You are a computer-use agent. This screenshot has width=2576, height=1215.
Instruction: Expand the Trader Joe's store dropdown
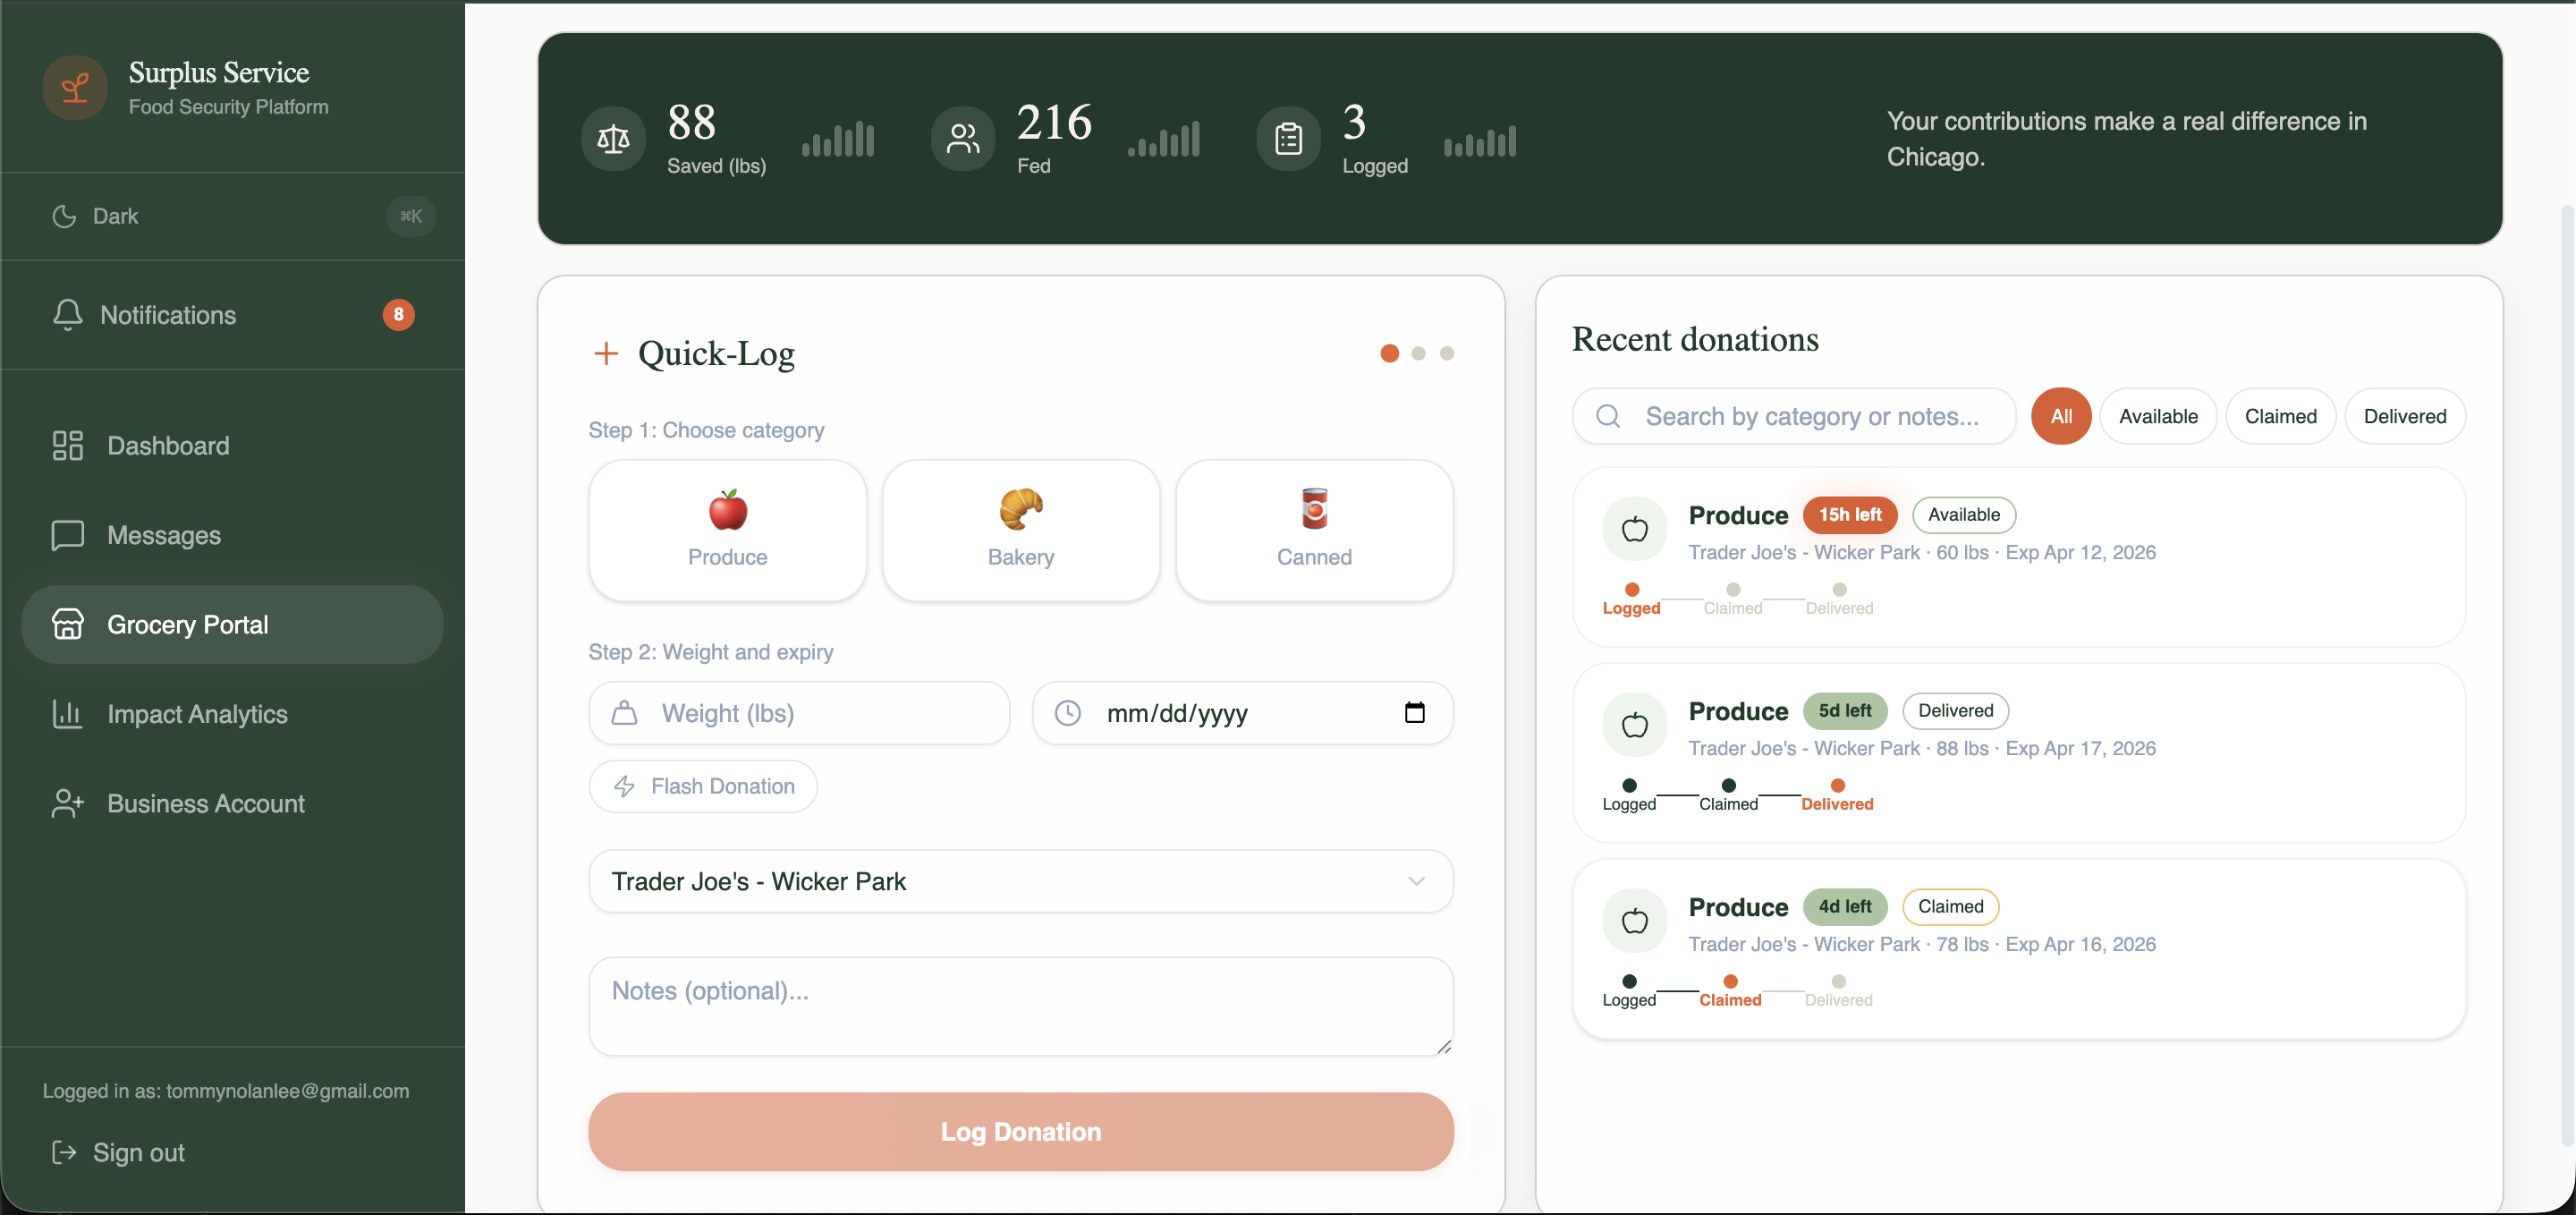1020,881
